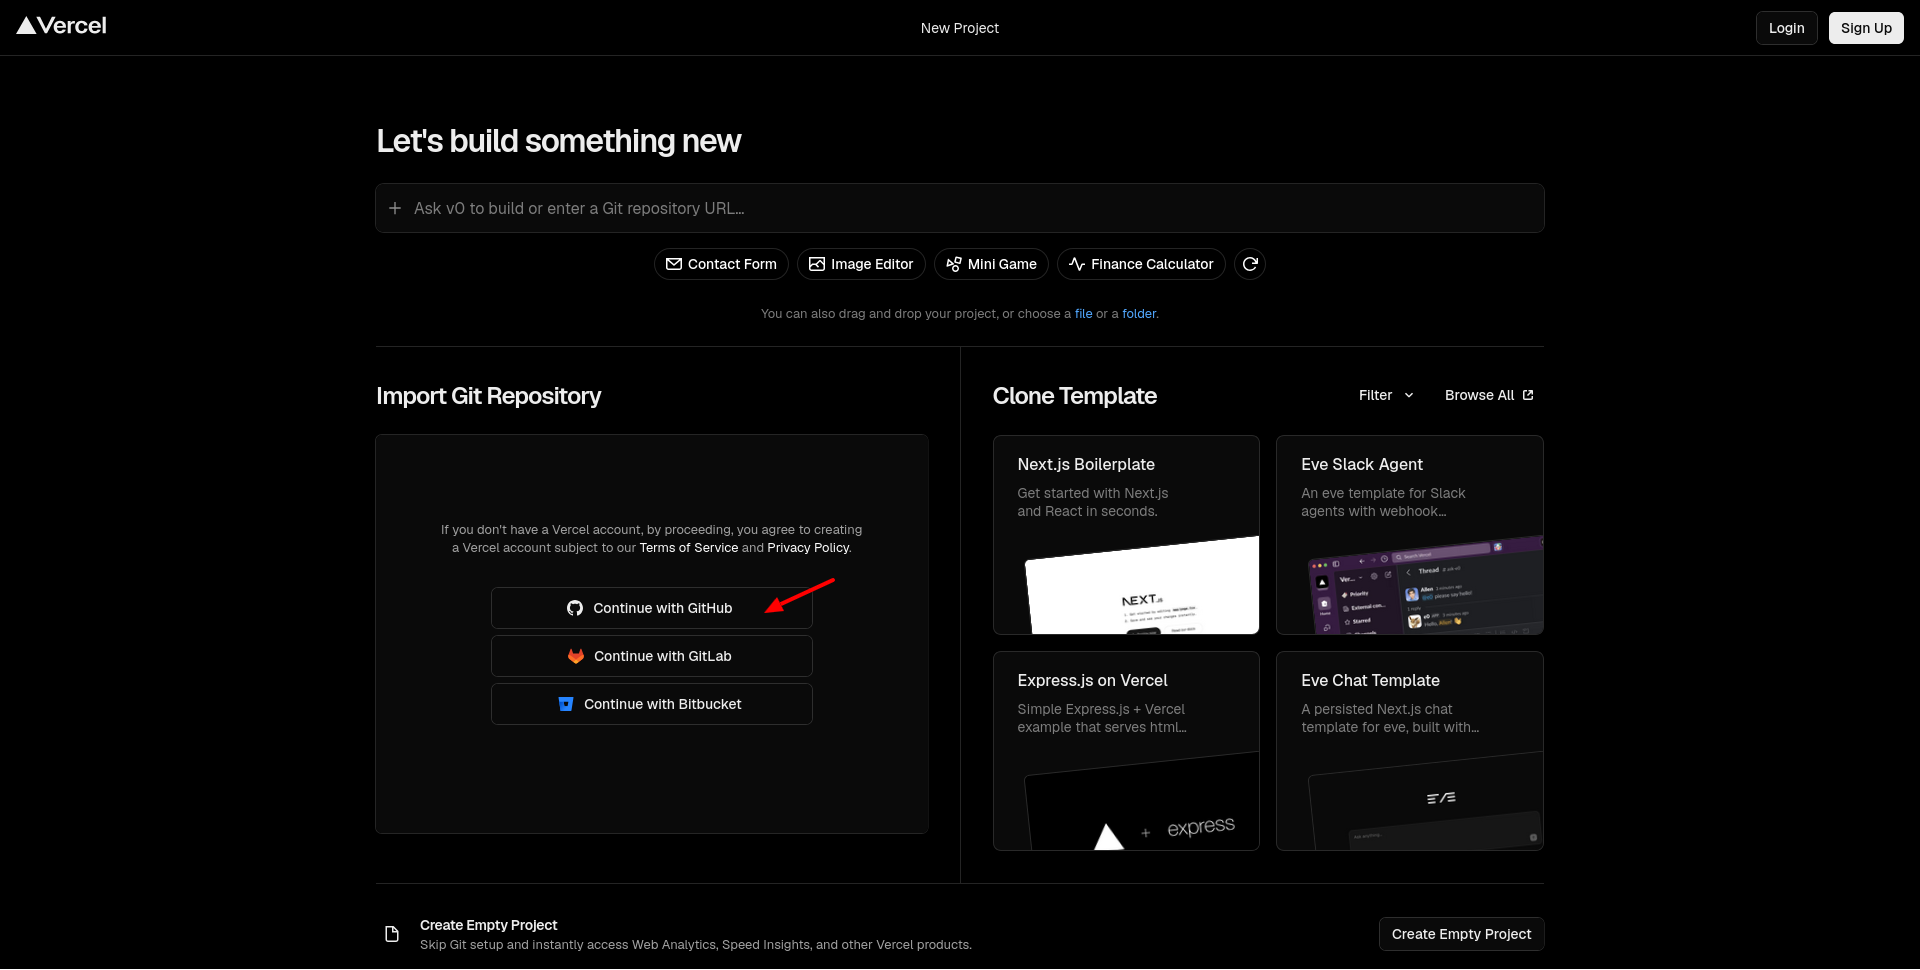Image resolution: width=1920 pixels, height=970 pixels.
Task: Choose a folder via the folder link
Action: pyautogui.click(x=1139, y=314)
